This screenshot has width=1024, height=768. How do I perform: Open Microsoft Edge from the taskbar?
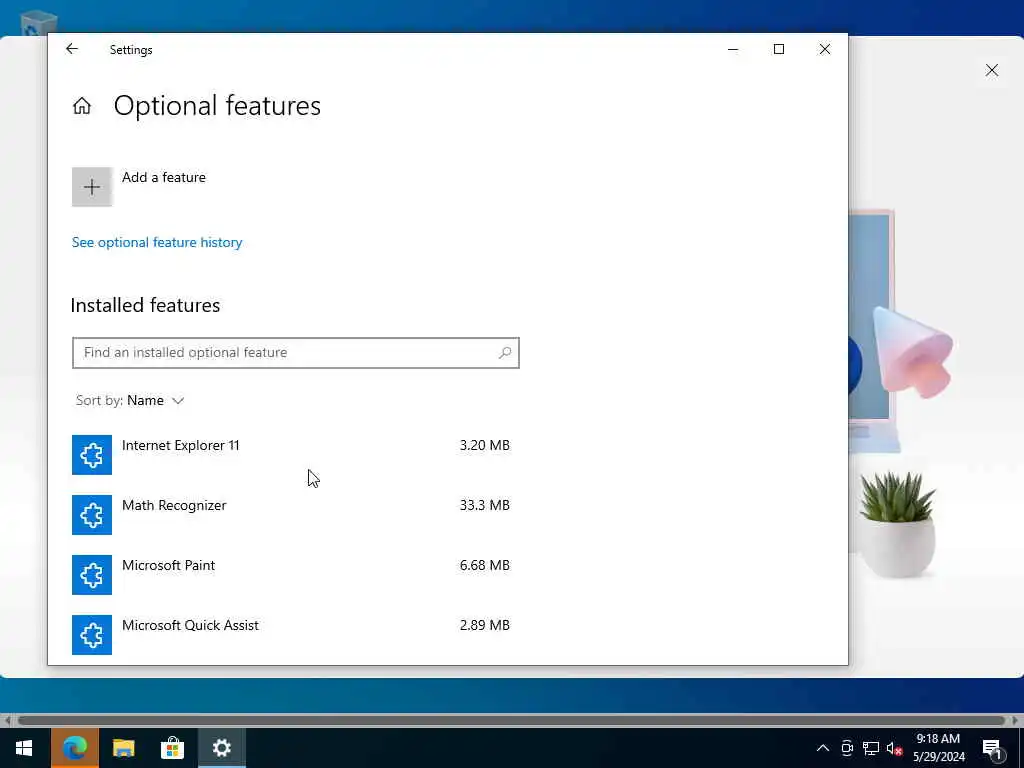(x=75, y=748)
